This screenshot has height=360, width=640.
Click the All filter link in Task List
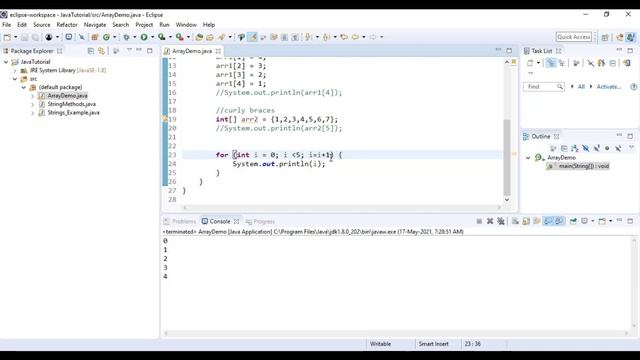click(x=581, y=87)
